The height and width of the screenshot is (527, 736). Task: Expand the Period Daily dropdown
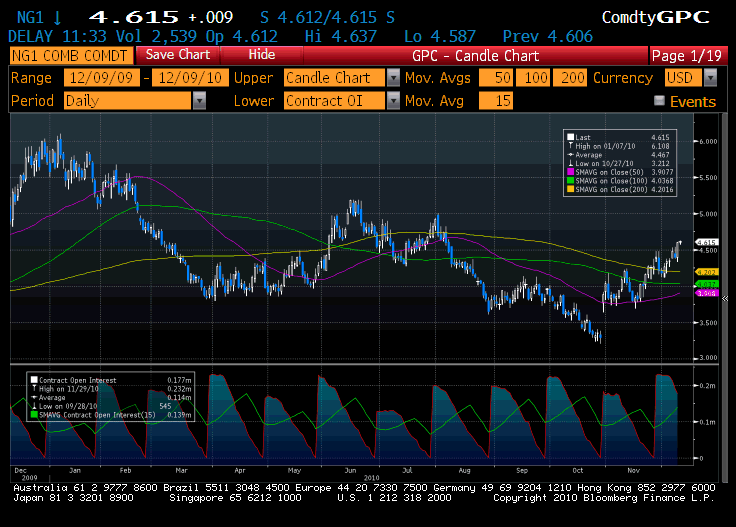click(199, 101)
